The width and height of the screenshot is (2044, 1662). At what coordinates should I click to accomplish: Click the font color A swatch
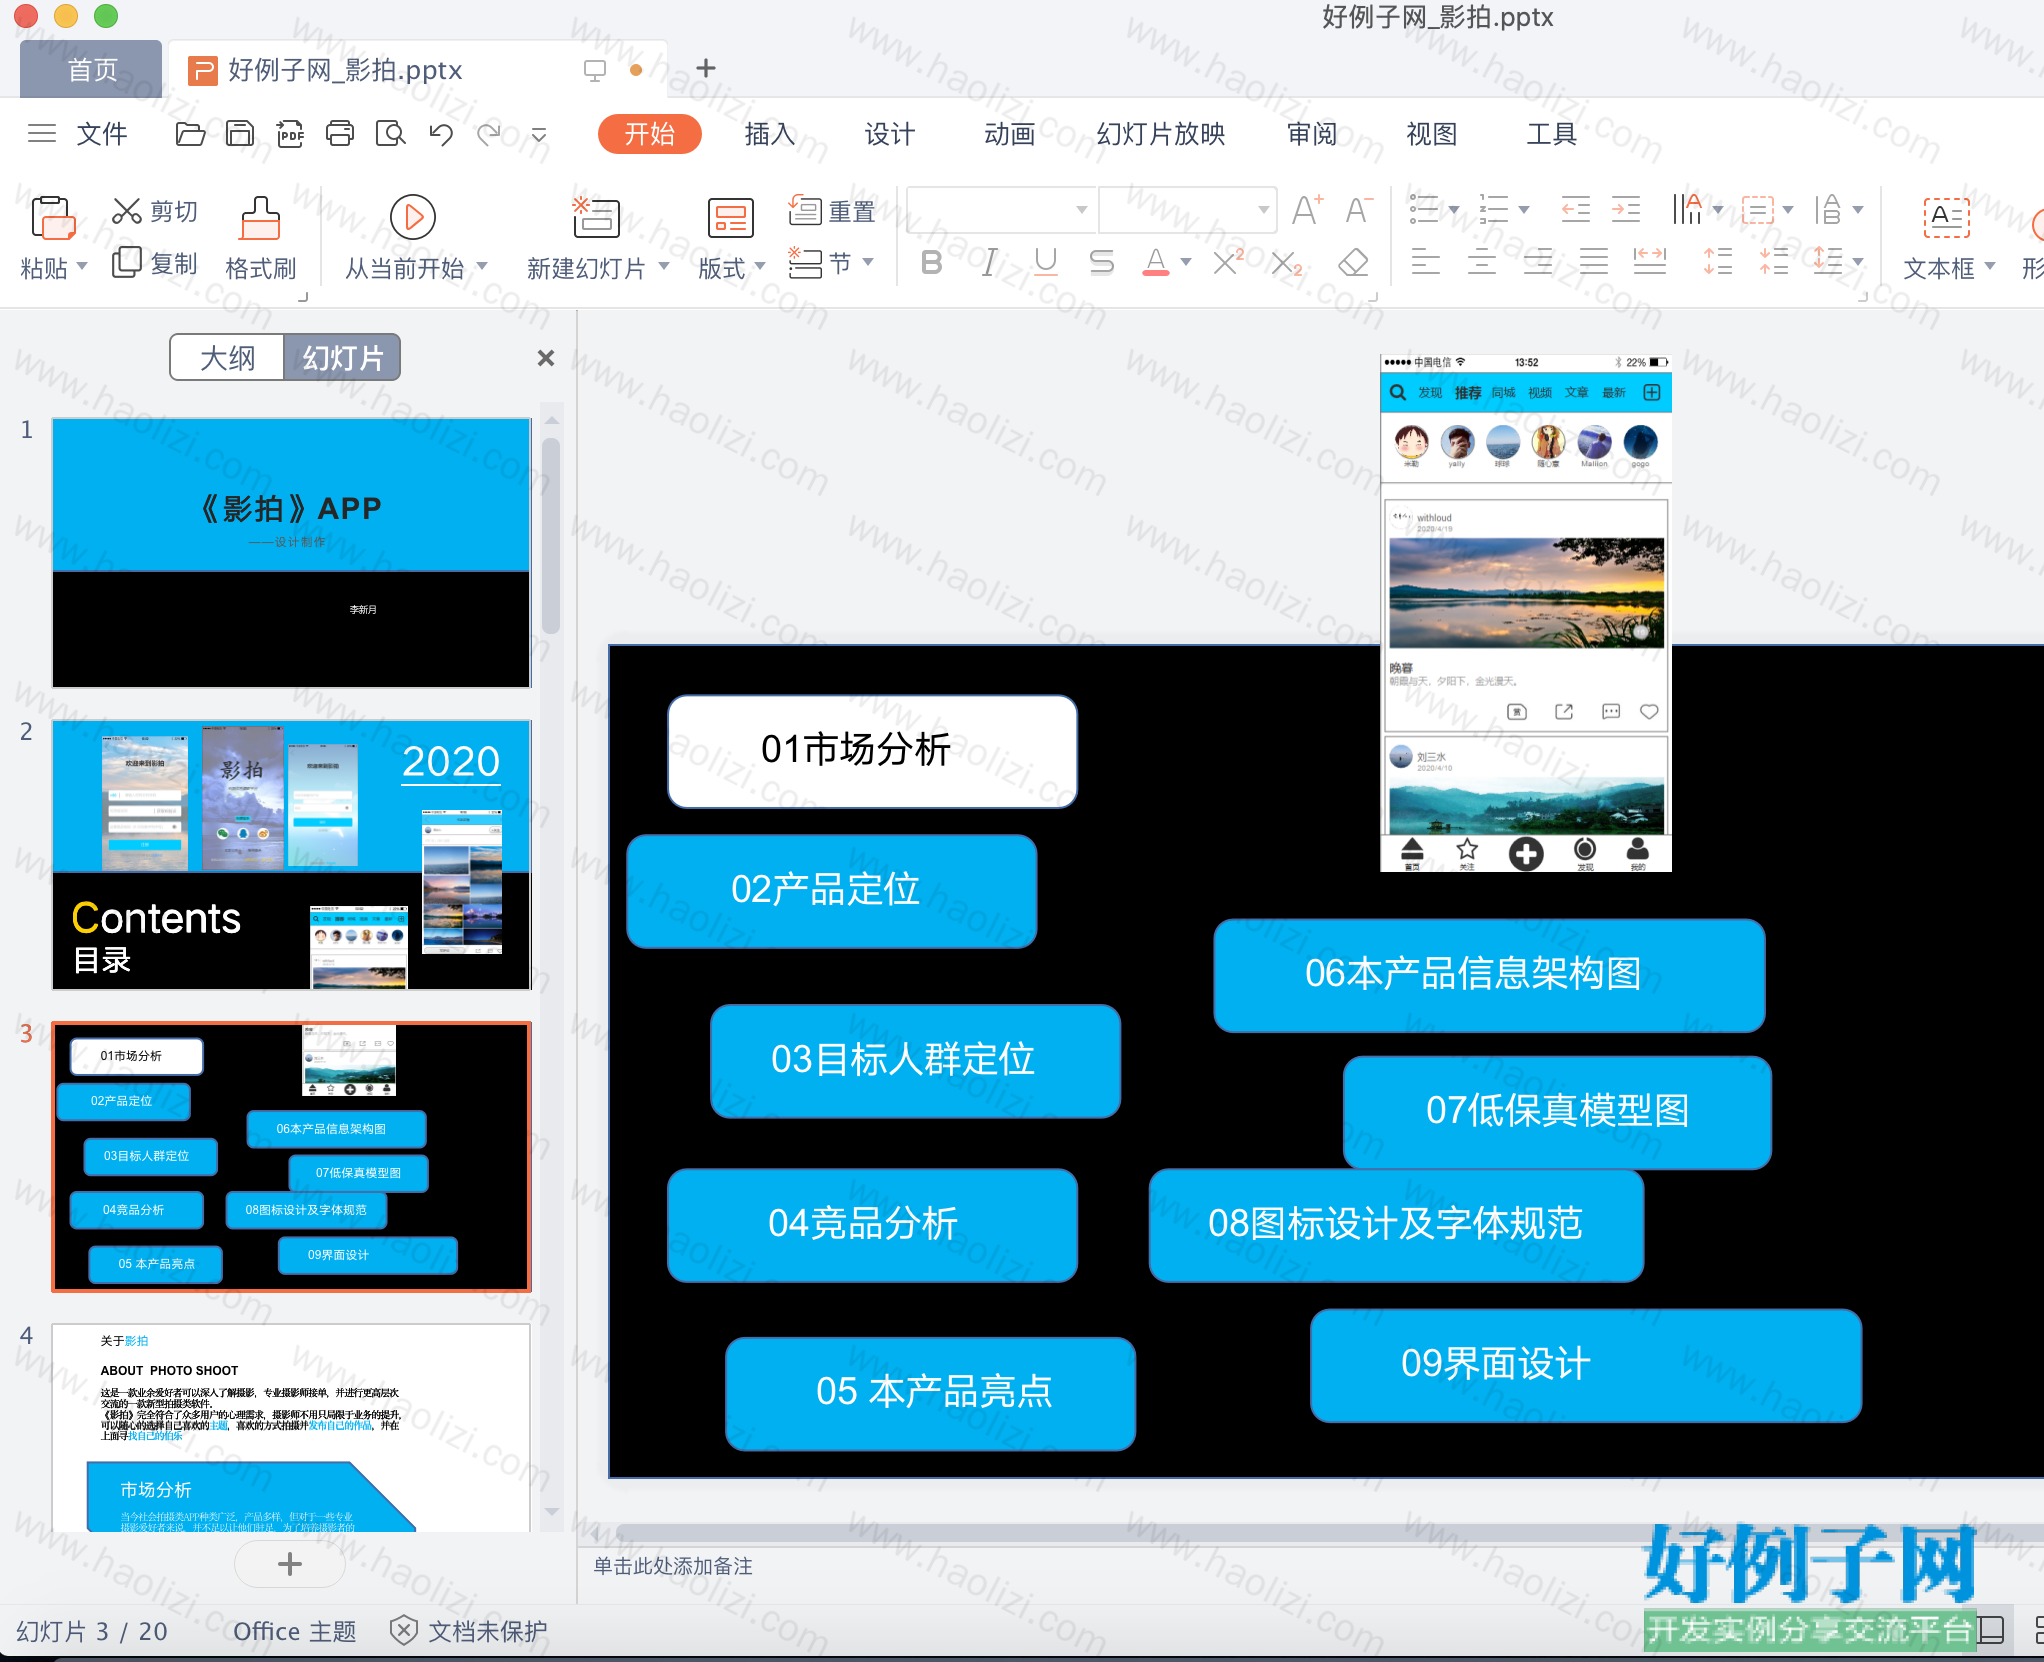[x=1156, y=262]
